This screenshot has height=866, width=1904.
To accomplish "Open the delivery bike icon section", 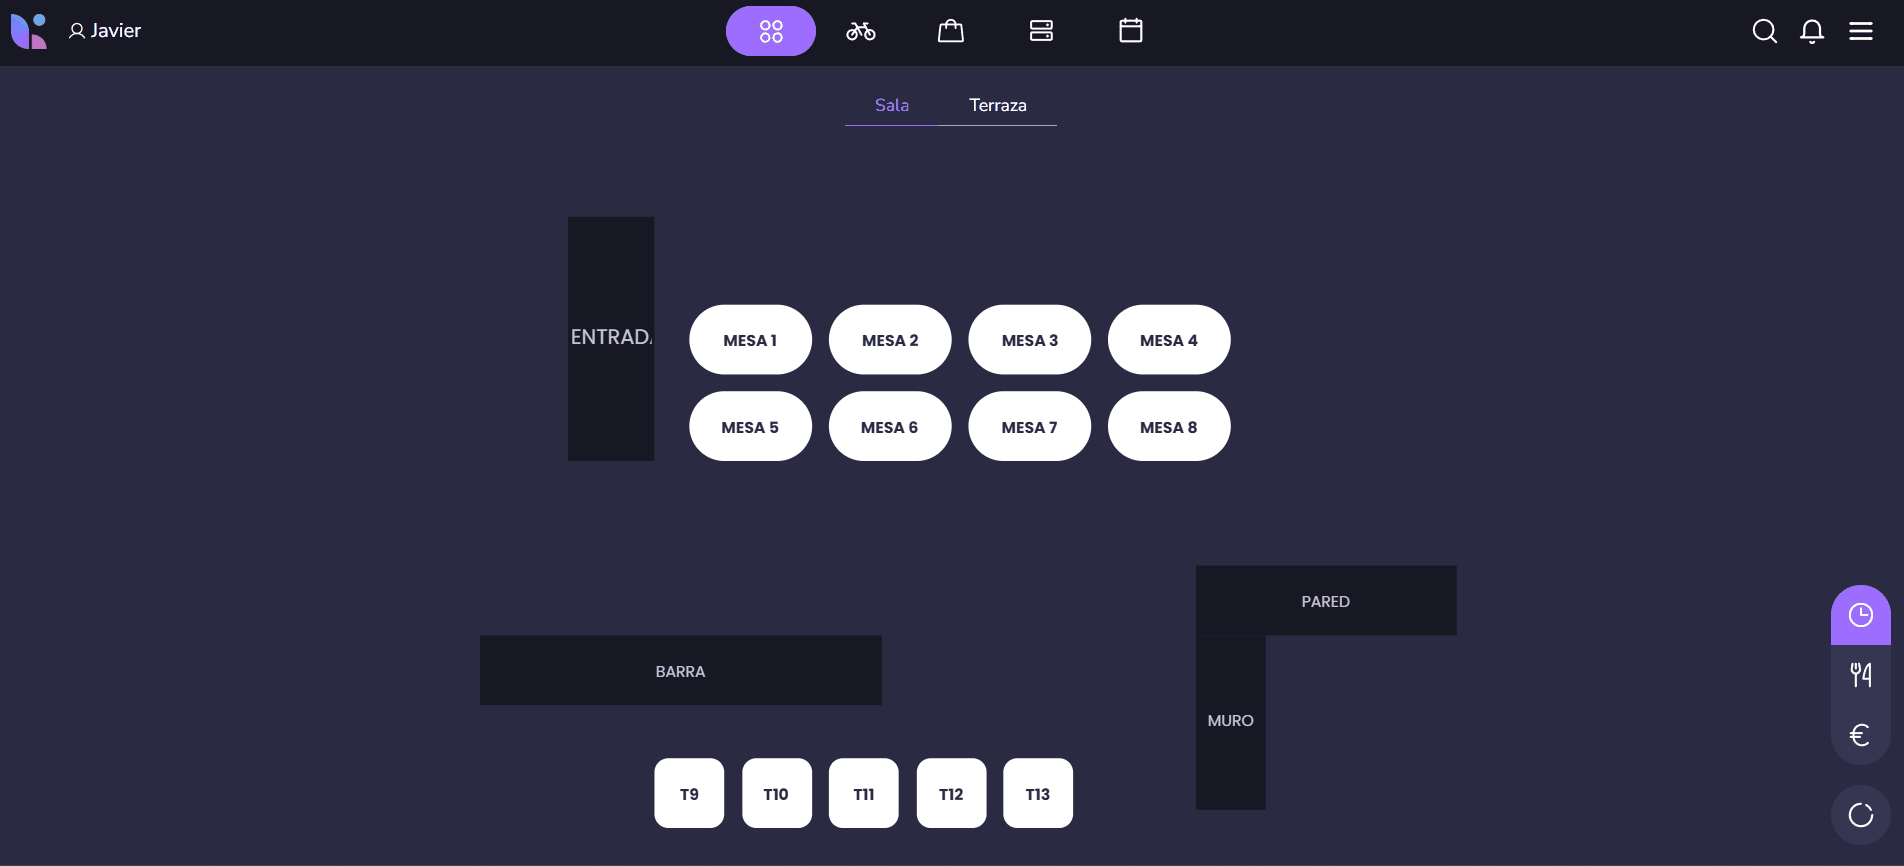I will tap(860, 31).
